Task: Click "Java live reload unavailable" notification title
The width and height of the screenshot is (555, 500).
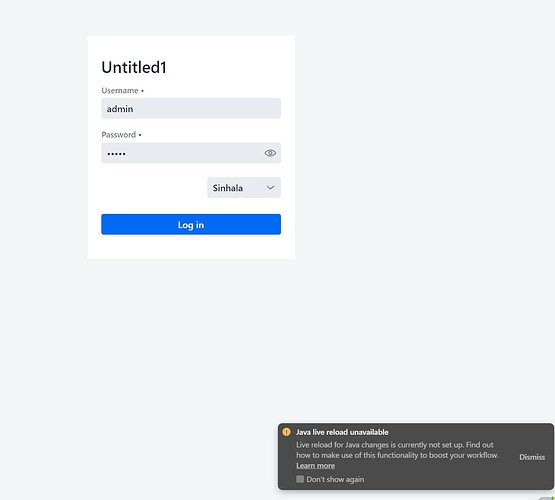Action: pyautogui.click(x=342, y=432)
